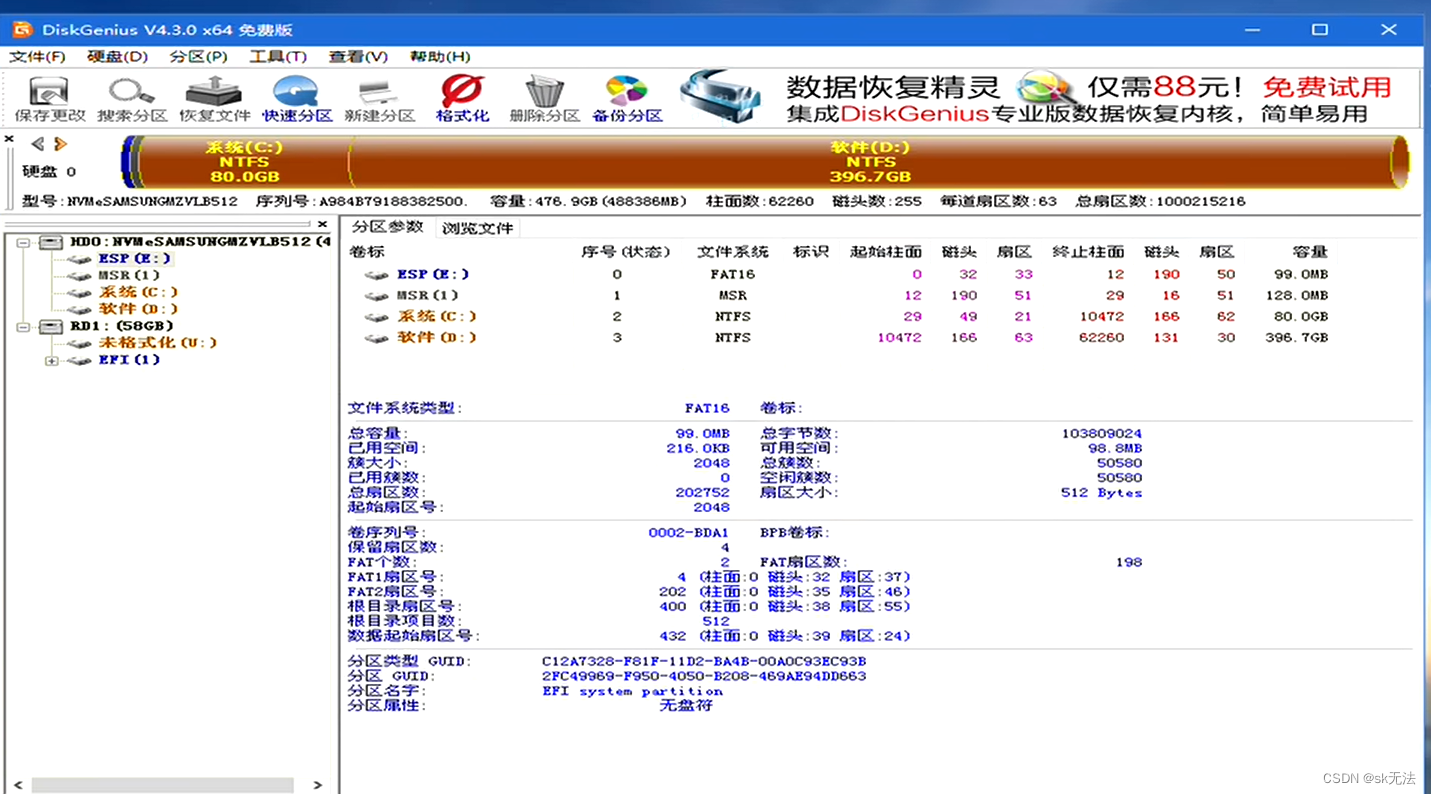The image size is (1431, 794).
Task: Click the 512 Bytes sector size value
Action: coord(1101,493)
